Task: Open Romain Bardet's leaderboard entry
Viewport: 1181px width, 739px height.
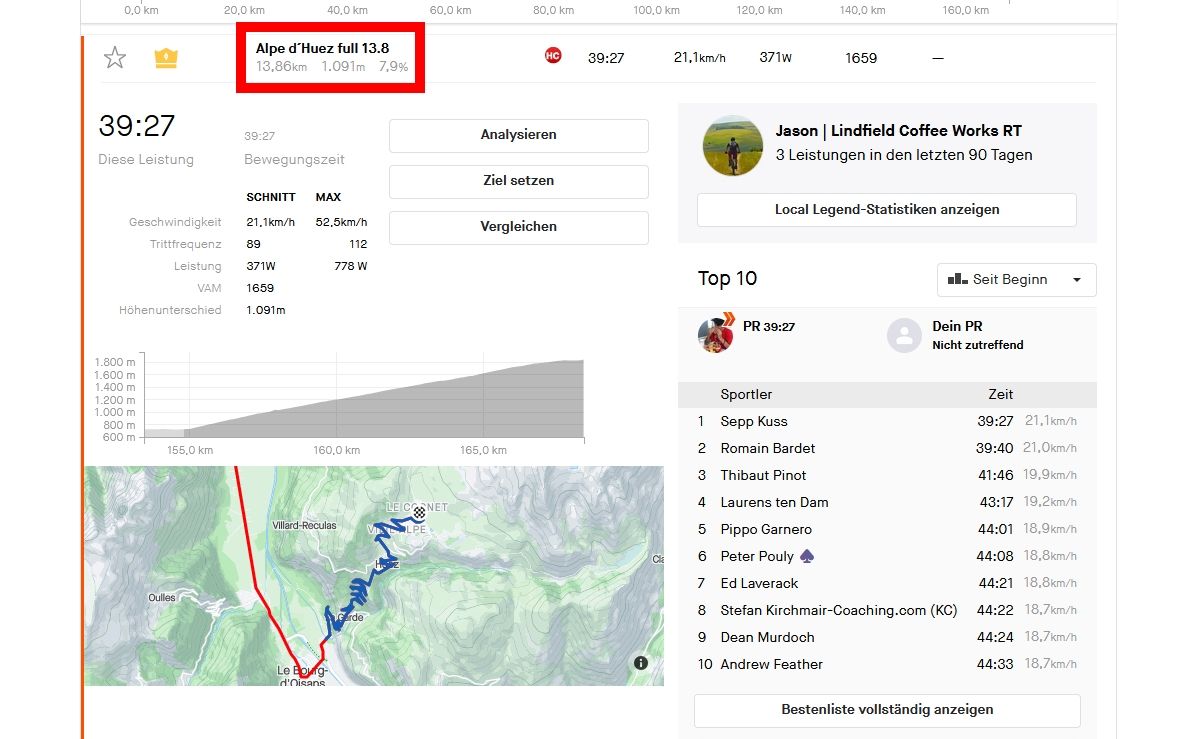Action: click(767, 449)
